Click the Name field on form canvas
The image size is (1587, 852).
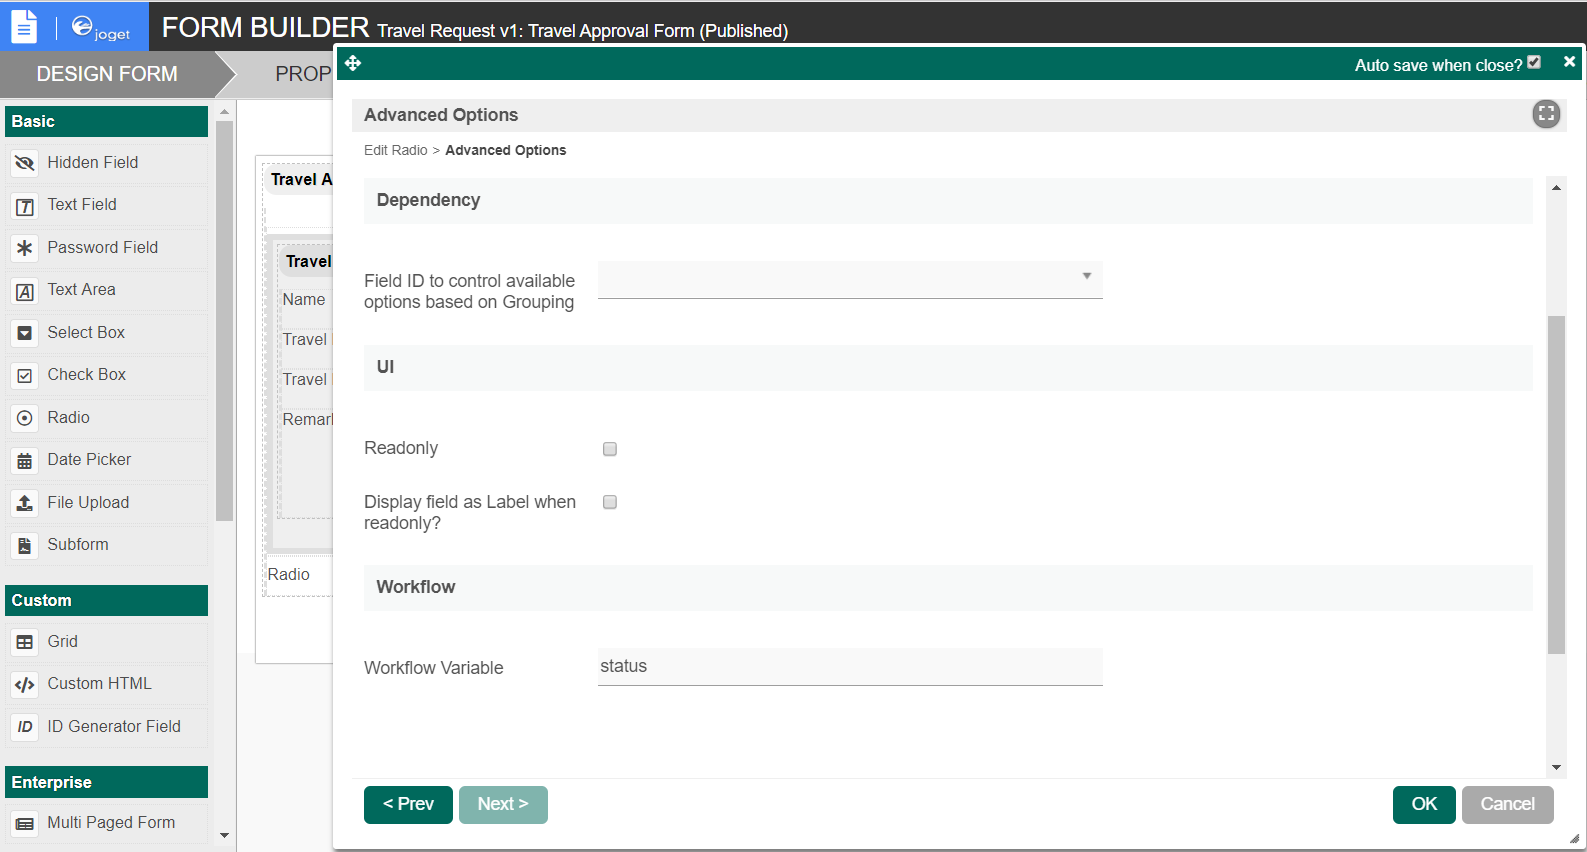point(304,300)
